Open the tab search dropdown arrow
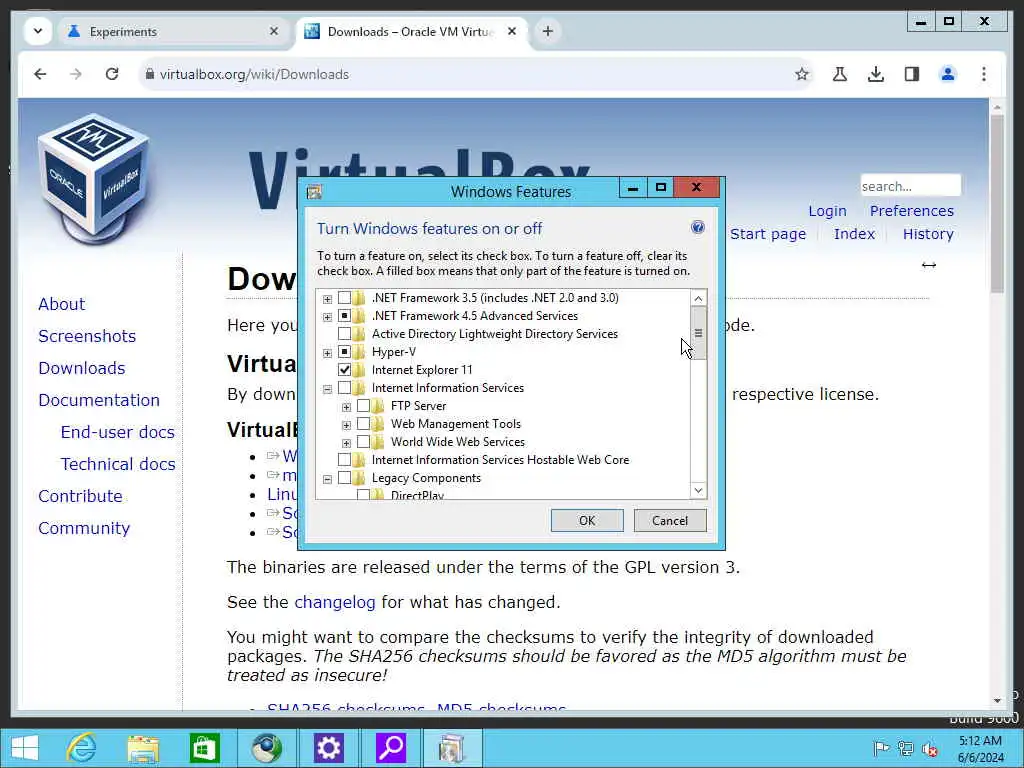The height and width of the screenshot is (768, 1024). coord(38,31)
